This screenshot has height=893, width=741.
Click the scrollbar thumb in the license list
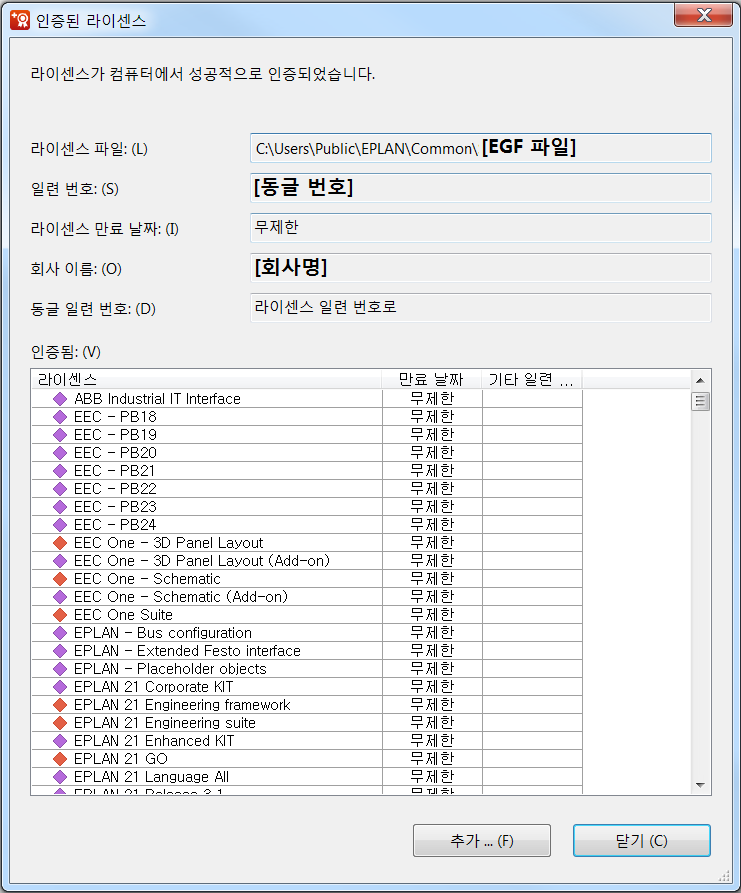click(x=701, y=402)
